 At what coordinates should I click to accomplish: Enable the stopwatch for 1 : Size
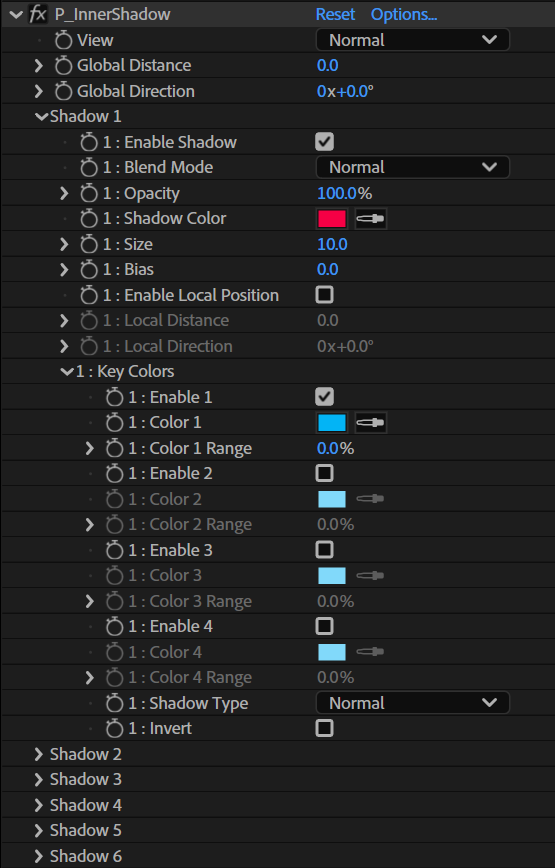(89, 244)
